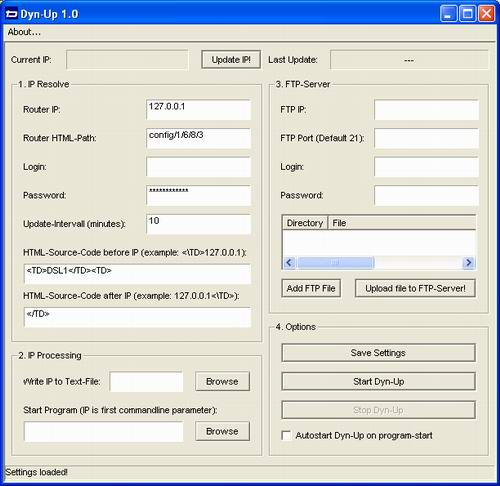This screenshot has width=500, height=486.
Task: Click the Update IP! button
Action: [231, 60]
